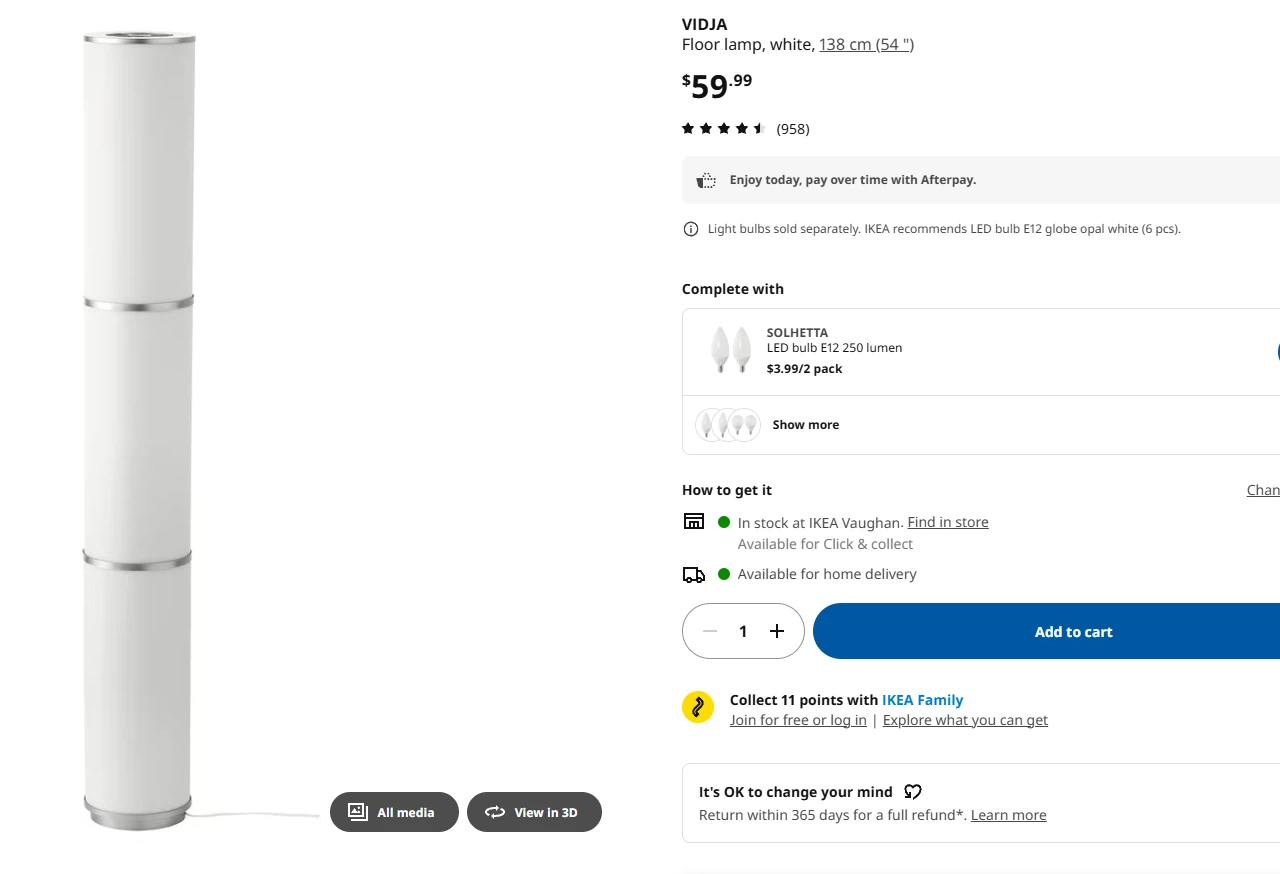This screenshot has height=874, width=1280.
Task: Click 'Available for home delivery' text
Action: pyautogui.click(x=827, y=574)
